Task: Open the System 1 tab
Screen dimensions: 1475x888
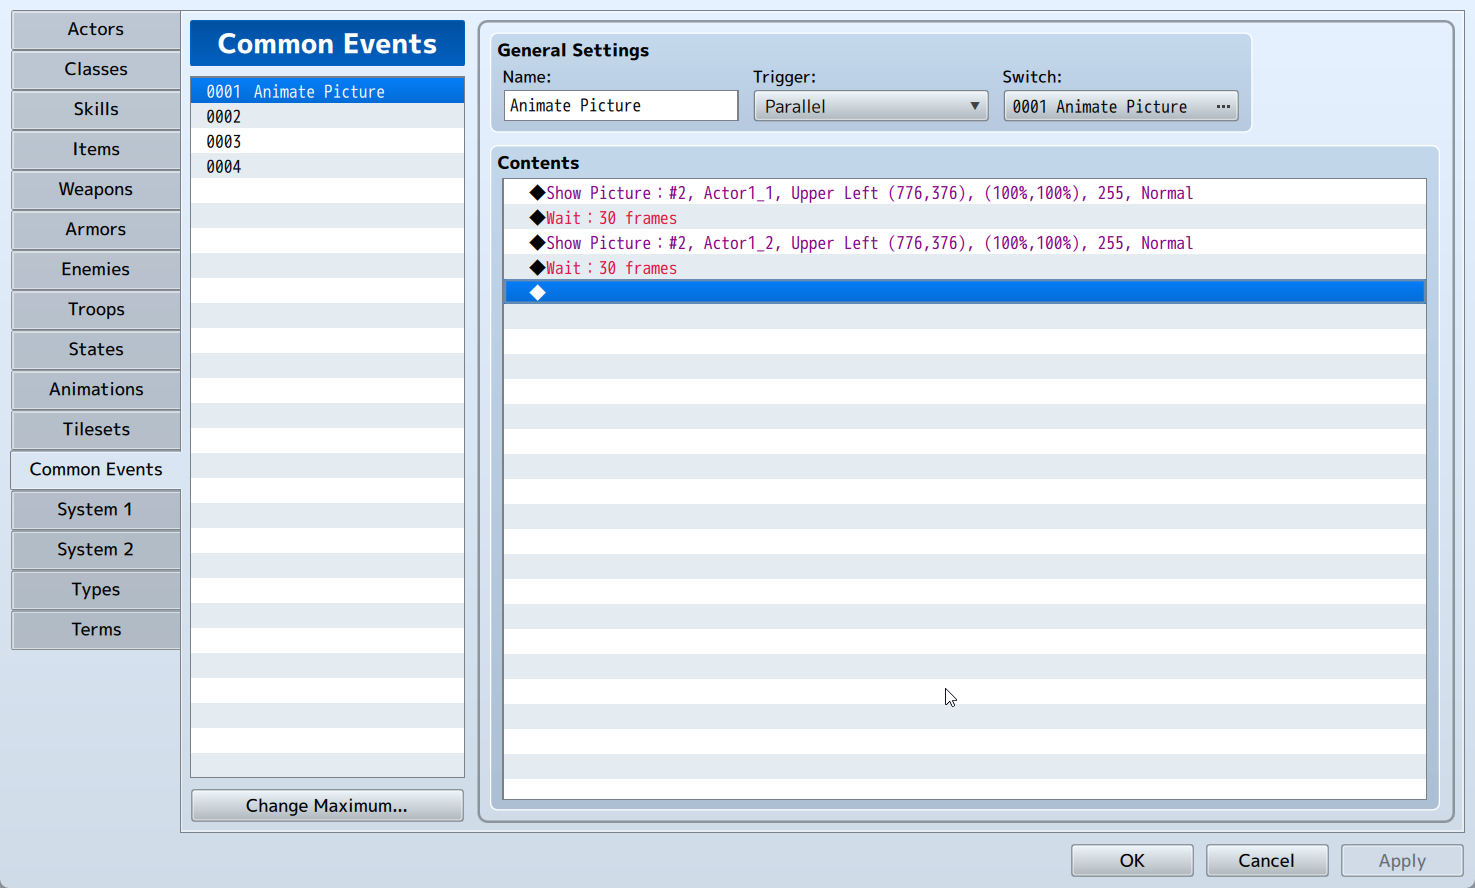Action: point(96,509)
